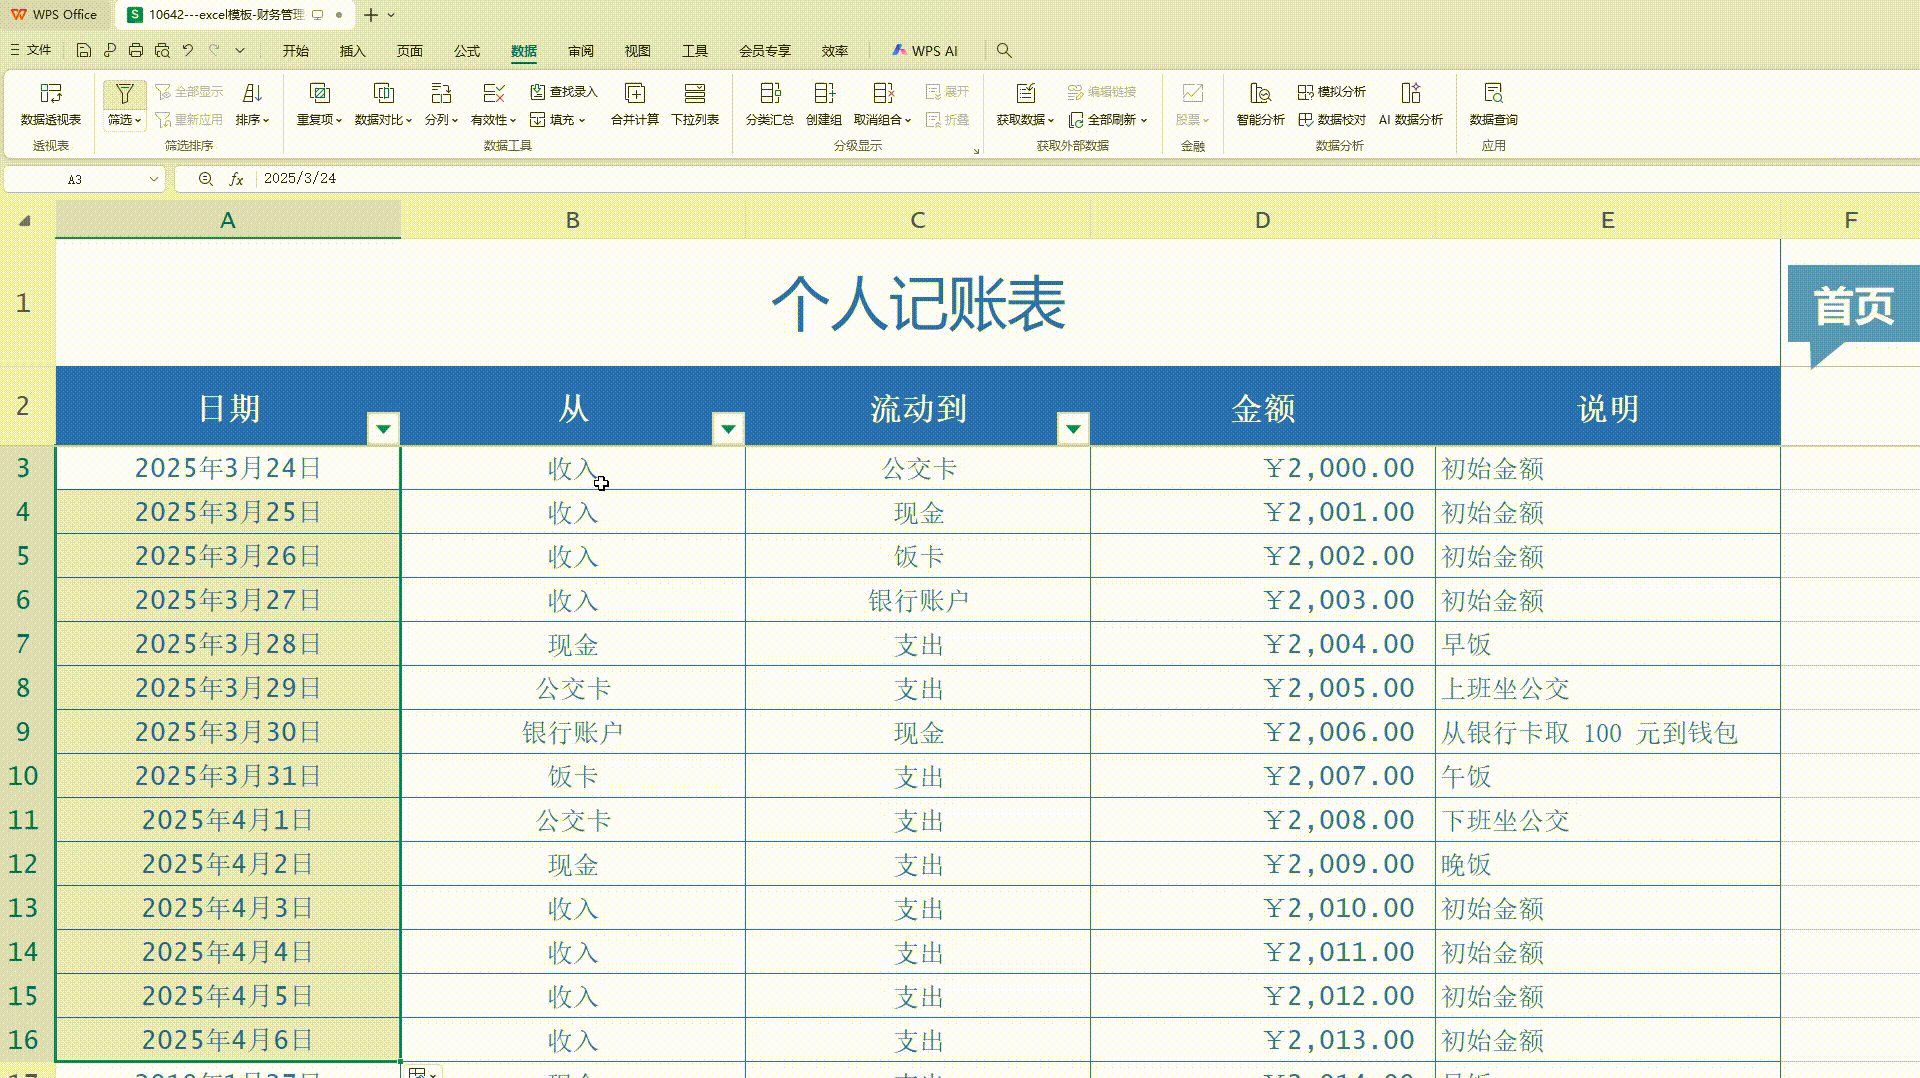Open the 重复项 duplicates tool
The width and height of the screenshot is (1920, 1078).
pos(319,104)
